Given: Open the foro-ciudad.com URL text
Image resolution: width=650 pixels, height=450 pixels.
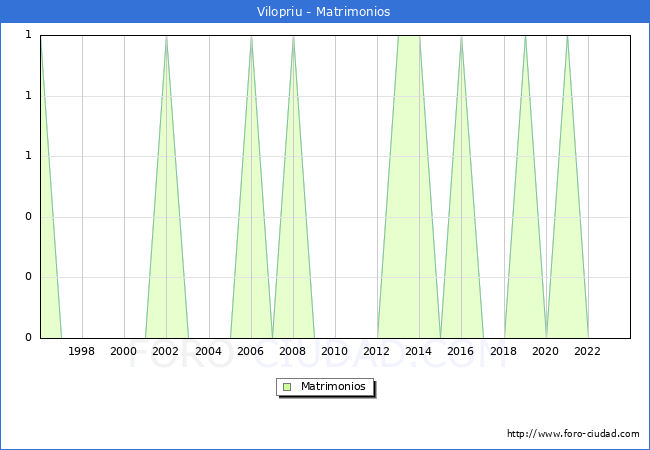Looking at the screenshot, I should (573, 434).
